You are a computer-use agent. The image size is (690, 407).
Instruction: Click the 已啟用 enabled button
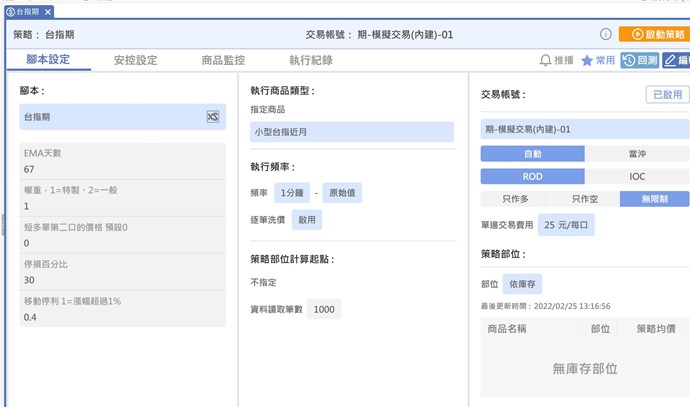[666, 95]
